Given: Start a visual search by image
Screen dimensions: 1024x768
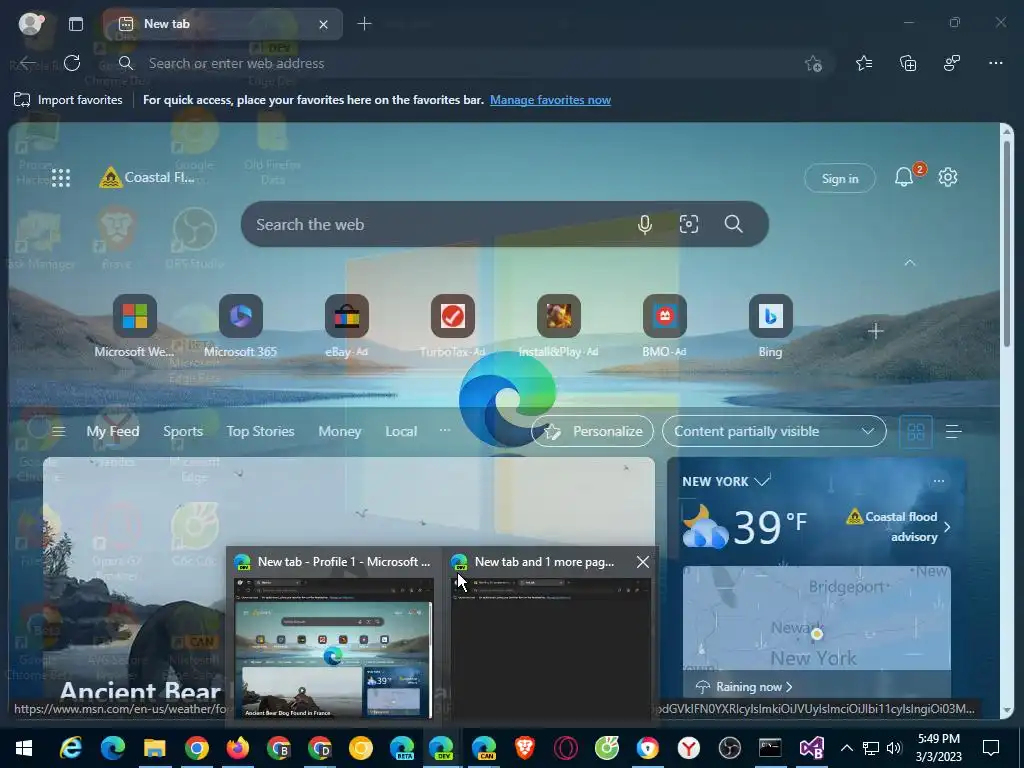Looking at the screenshot, I should click(688, 225).
